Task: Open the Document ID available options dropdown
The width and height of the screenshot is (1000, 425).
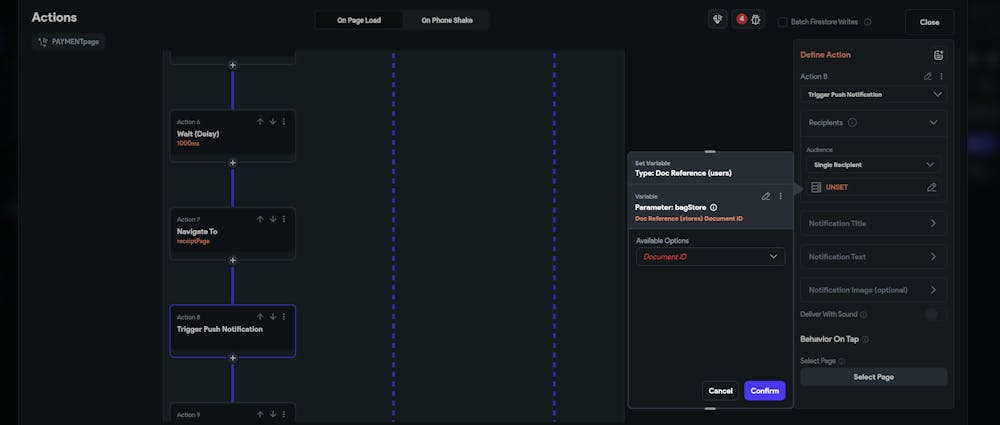Action: 710,257
